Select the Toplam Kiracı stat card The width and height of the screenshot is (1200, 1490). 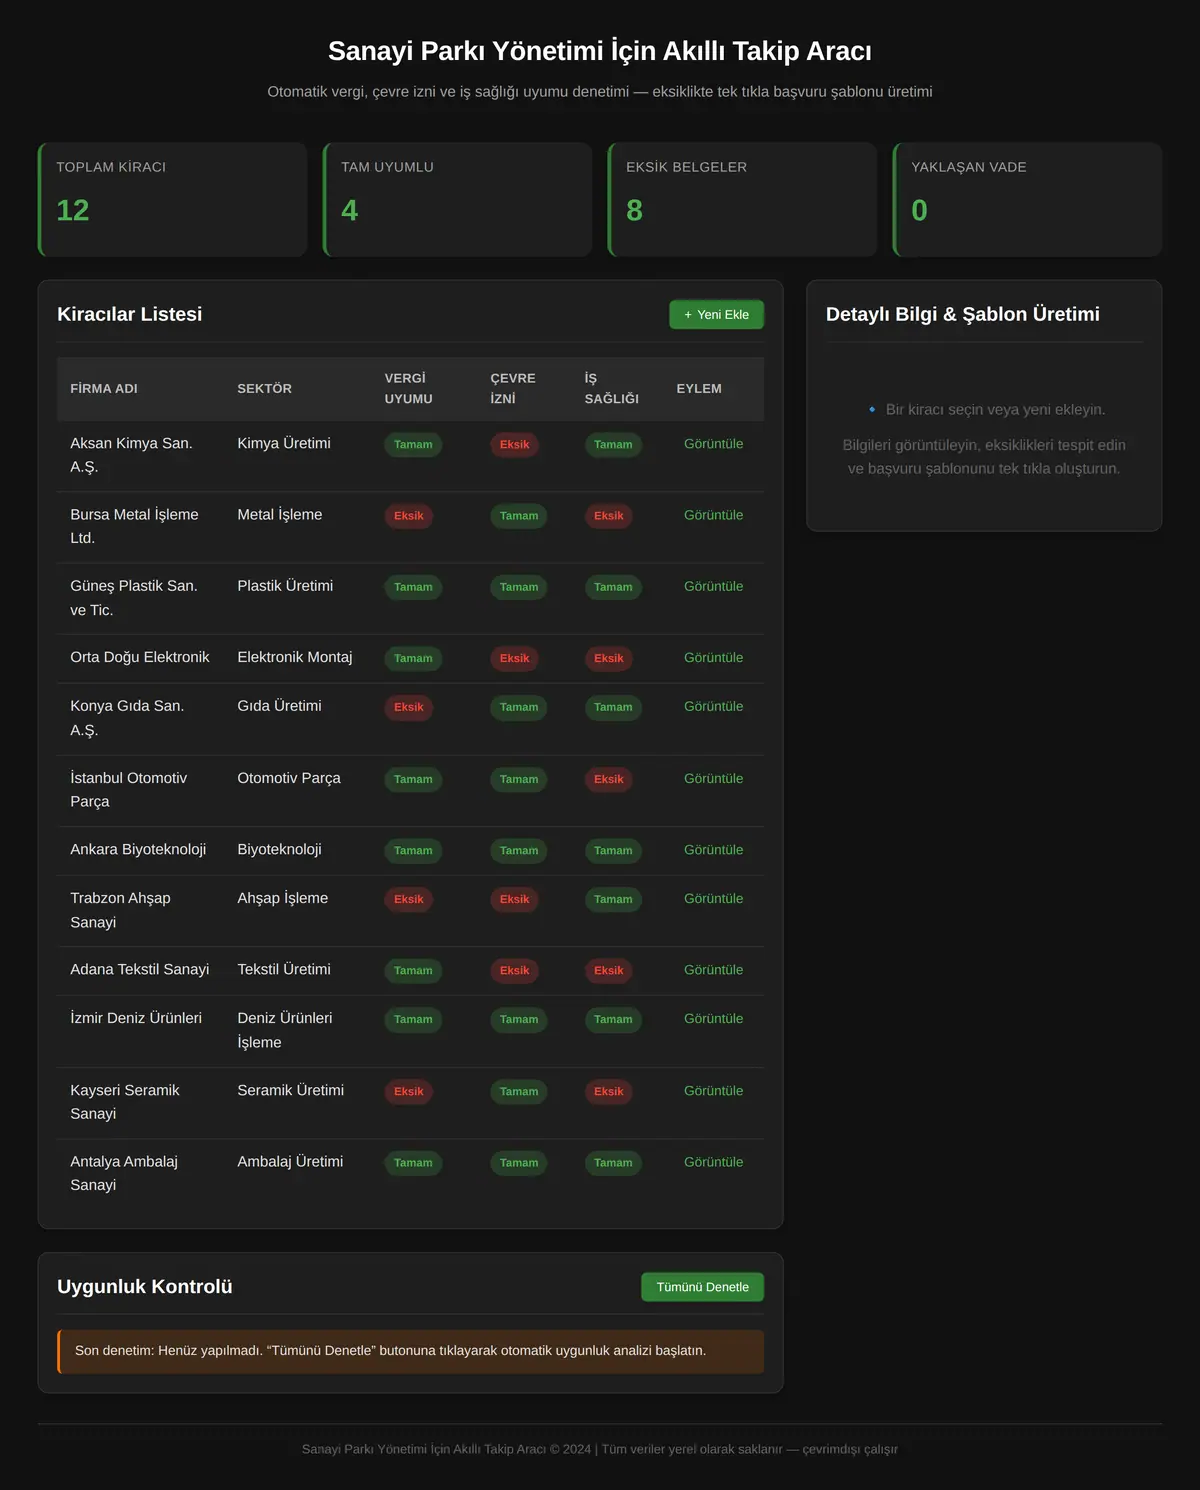pos(172,199)
